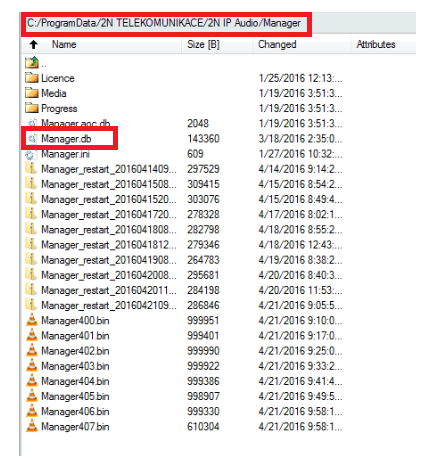Select archive icon of Manager_restart_2016041520

point(31,199)
